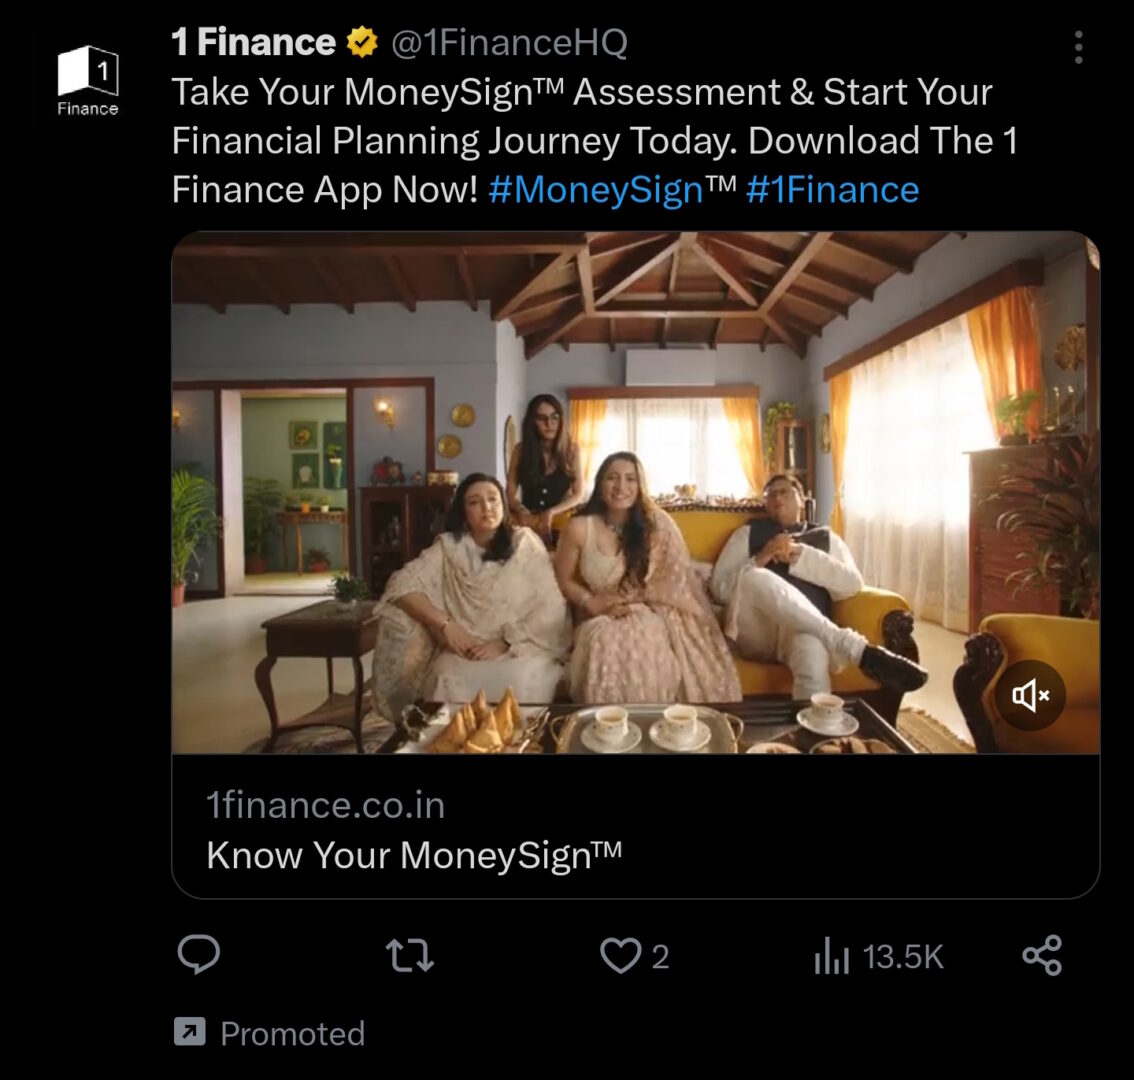Open the 1finance.co.in website link

[325, 806]
